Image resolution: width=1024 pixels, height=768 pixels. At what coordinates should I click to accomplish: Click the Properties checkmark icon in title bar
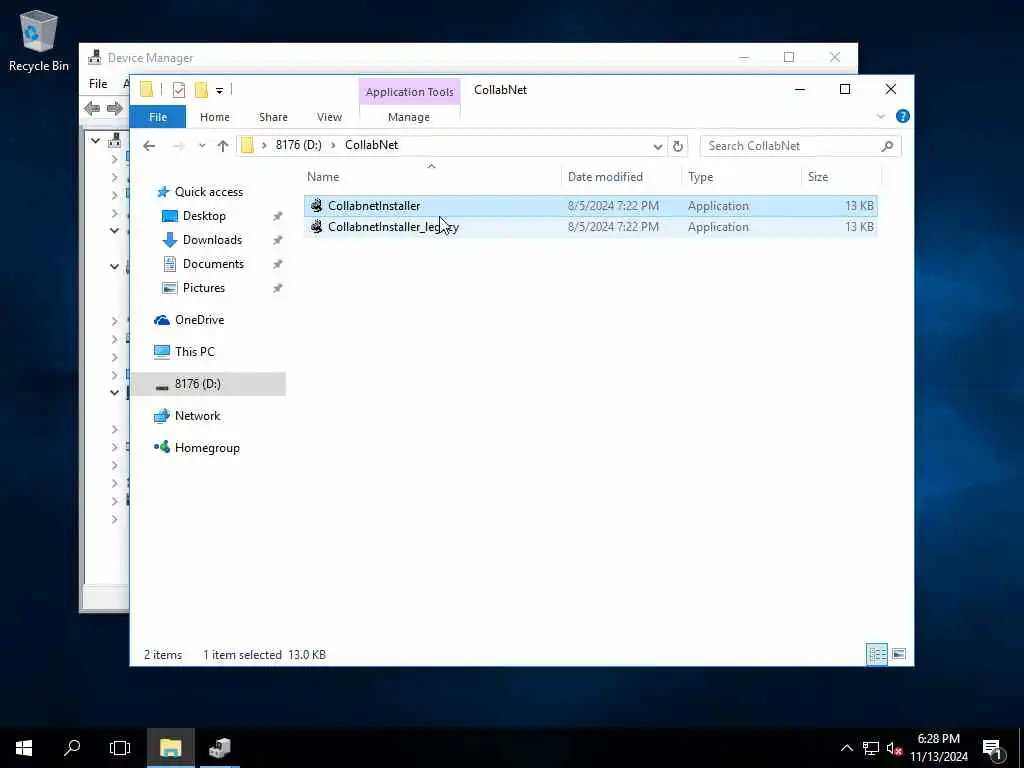click(179, 90)
